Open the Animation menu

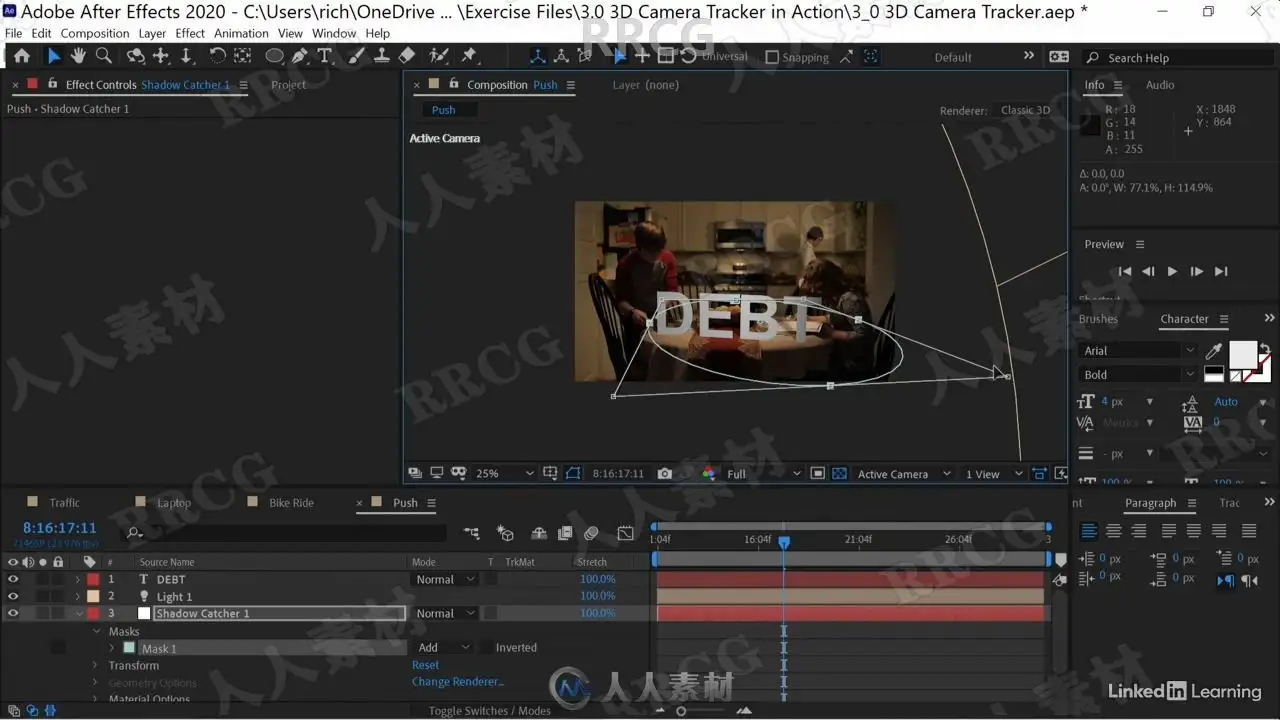point(242,33)
